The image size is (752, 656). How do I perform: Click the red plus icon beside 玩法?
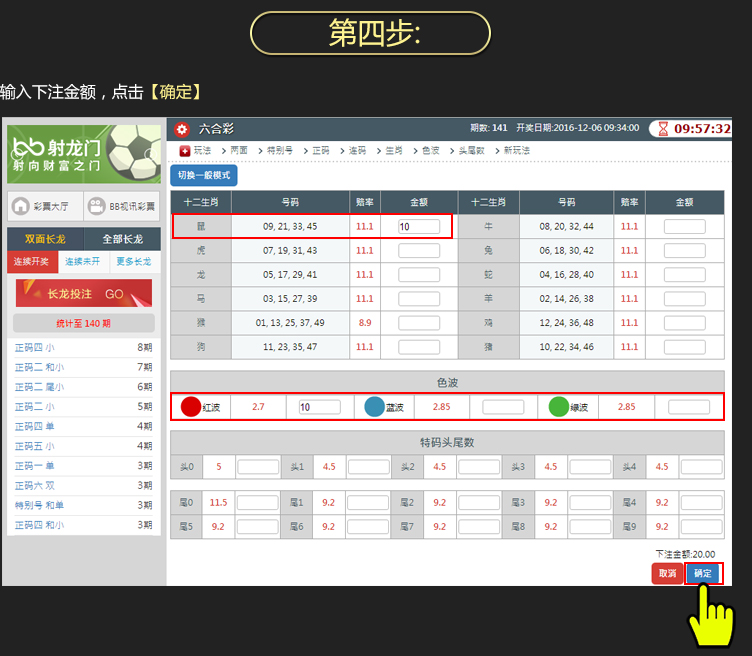(184, 150)
